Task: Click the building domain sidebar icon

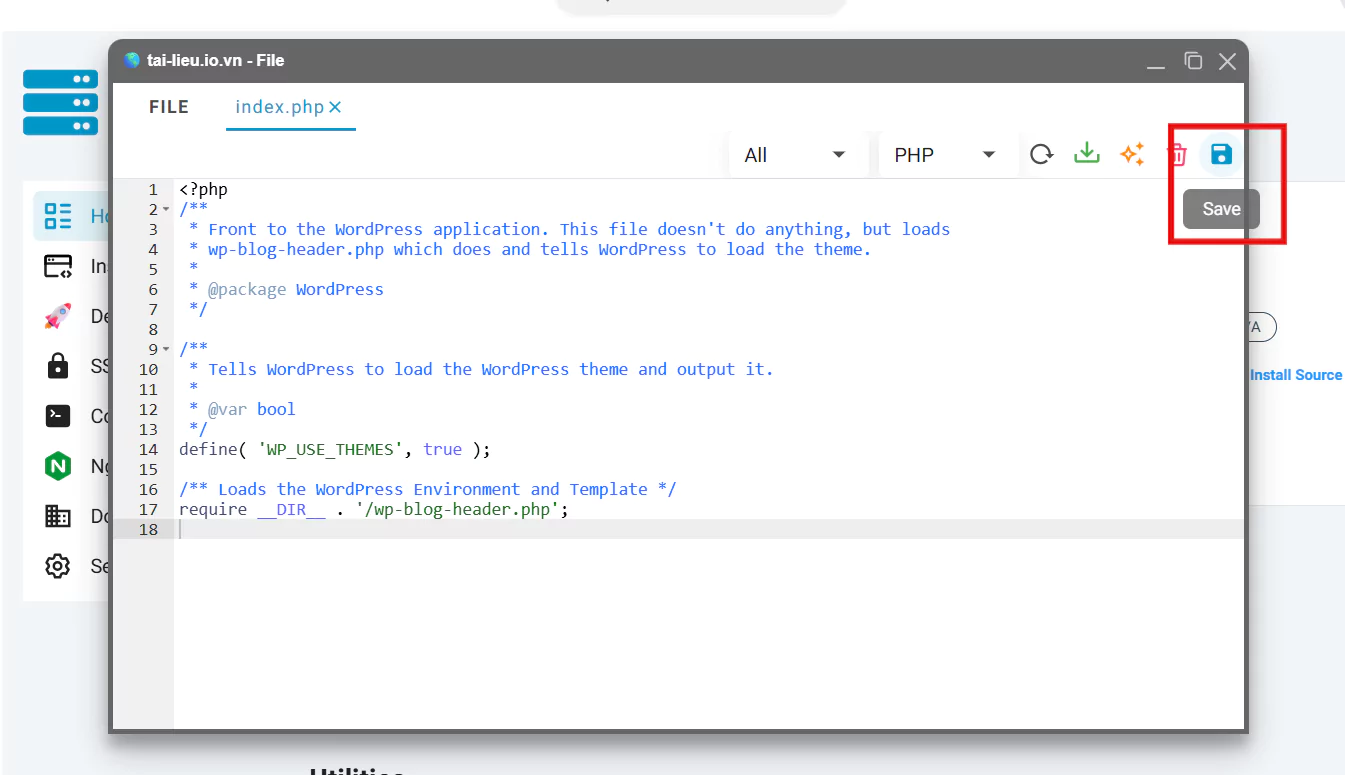Action: pyautogui.click(x=58, y=516)
